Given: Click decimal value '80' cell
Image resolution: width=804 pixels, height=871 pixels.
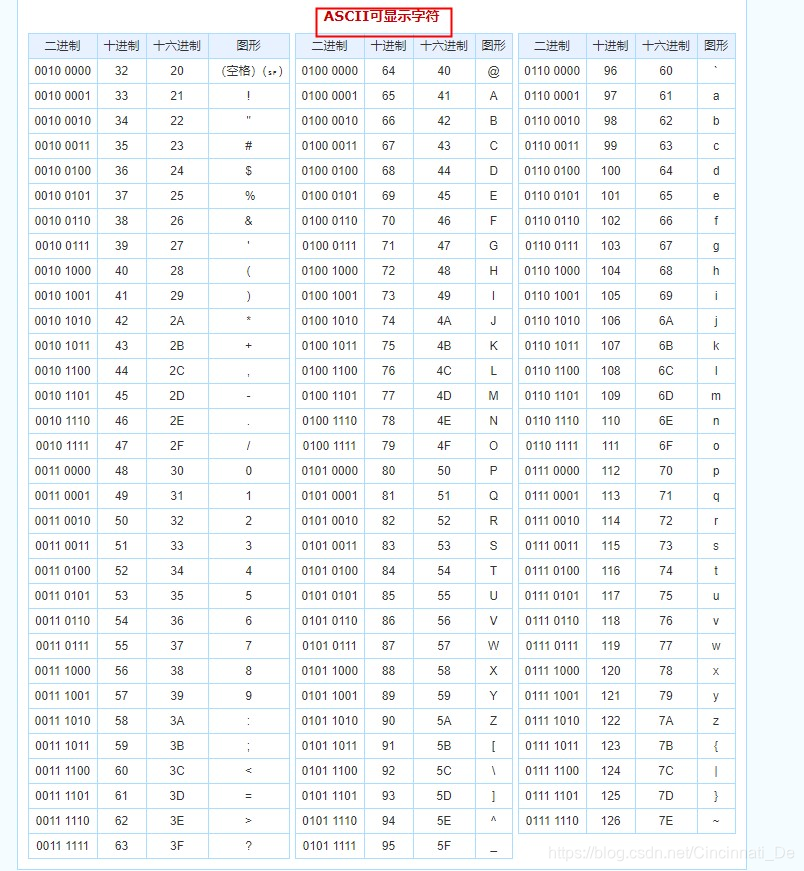Looking at the screenshot, I should click(x=388, y=471).
